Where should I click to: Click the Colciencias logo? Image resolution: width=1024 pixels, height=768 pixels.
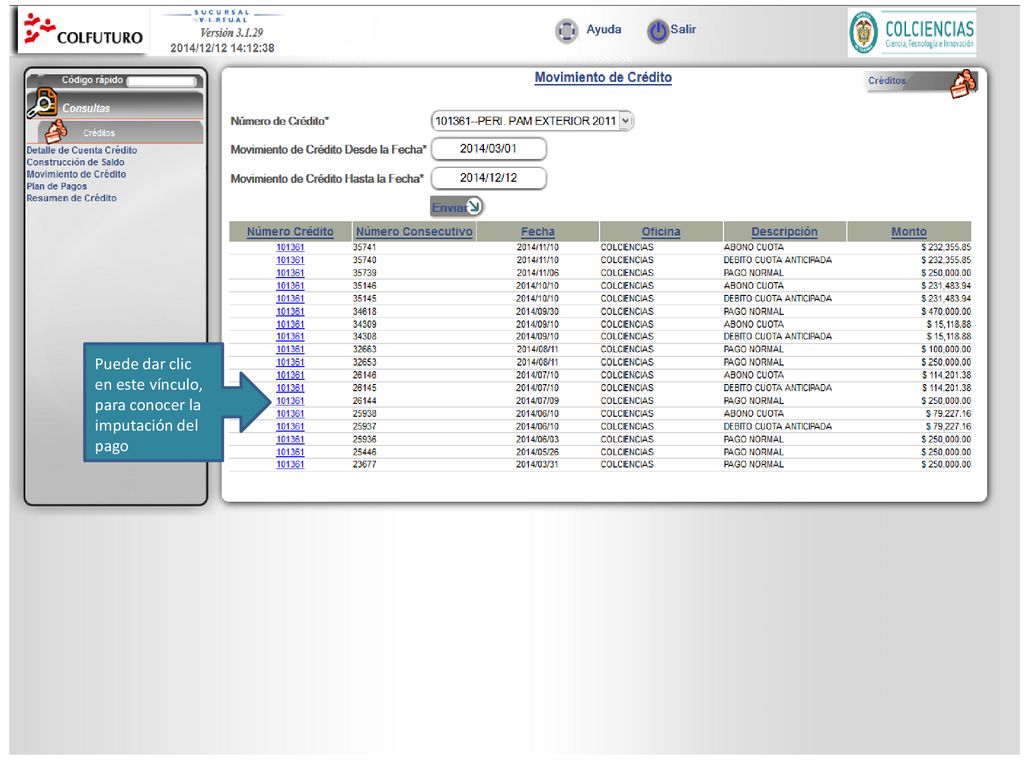coord(912,32)
